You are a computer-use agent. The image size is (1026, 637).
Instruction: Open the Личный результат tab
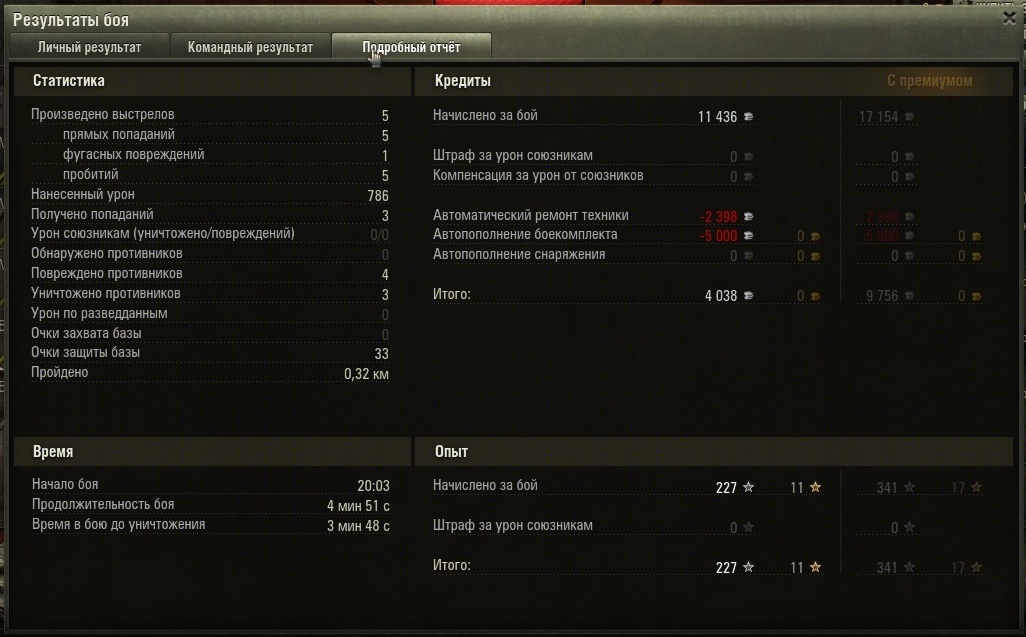[x=89, y=47]
